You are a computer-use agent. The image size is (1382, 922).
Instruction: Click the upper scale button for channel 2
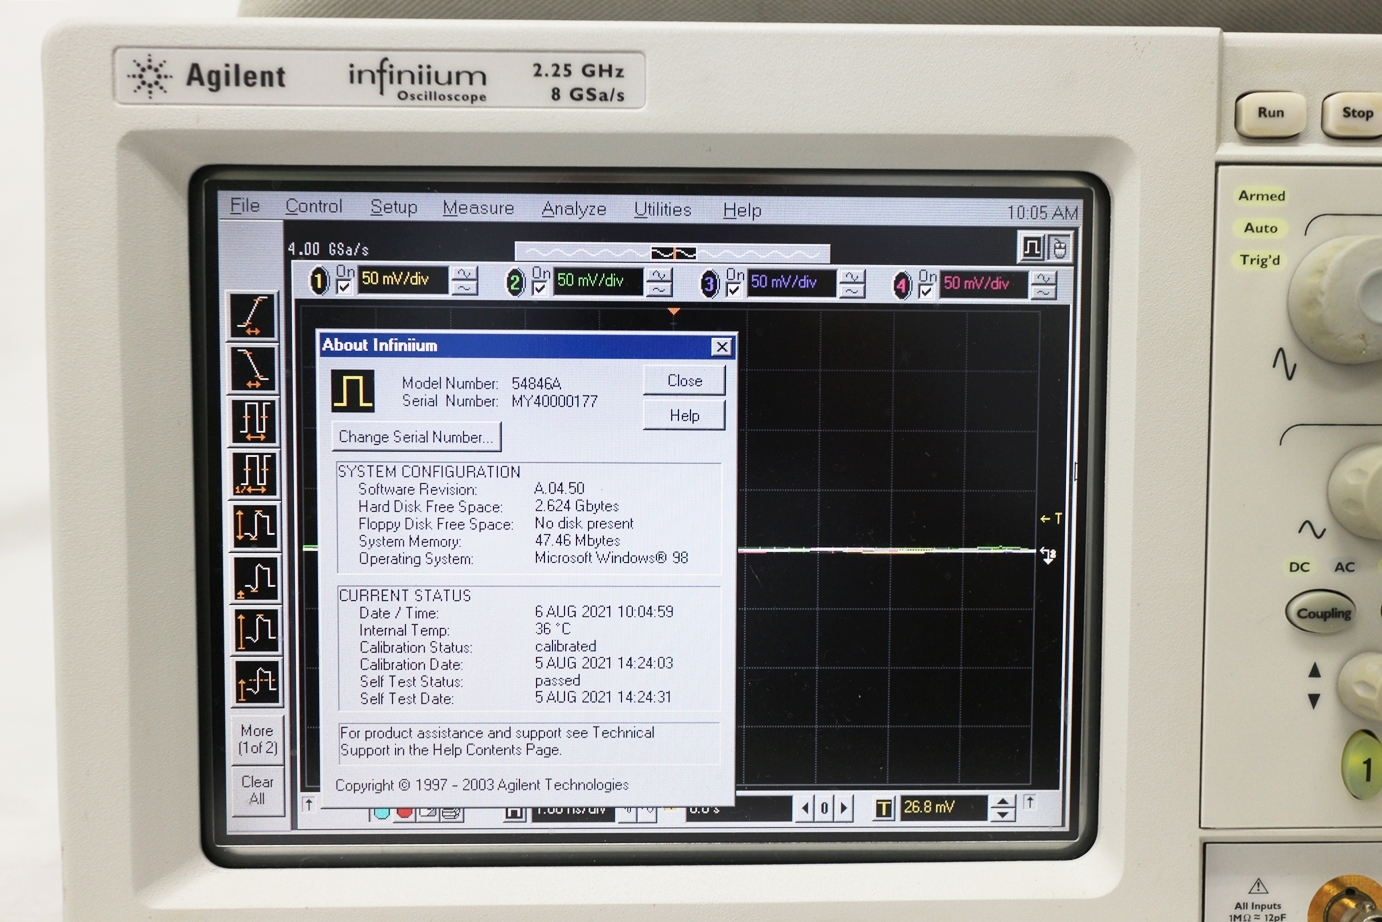point(659,275)
